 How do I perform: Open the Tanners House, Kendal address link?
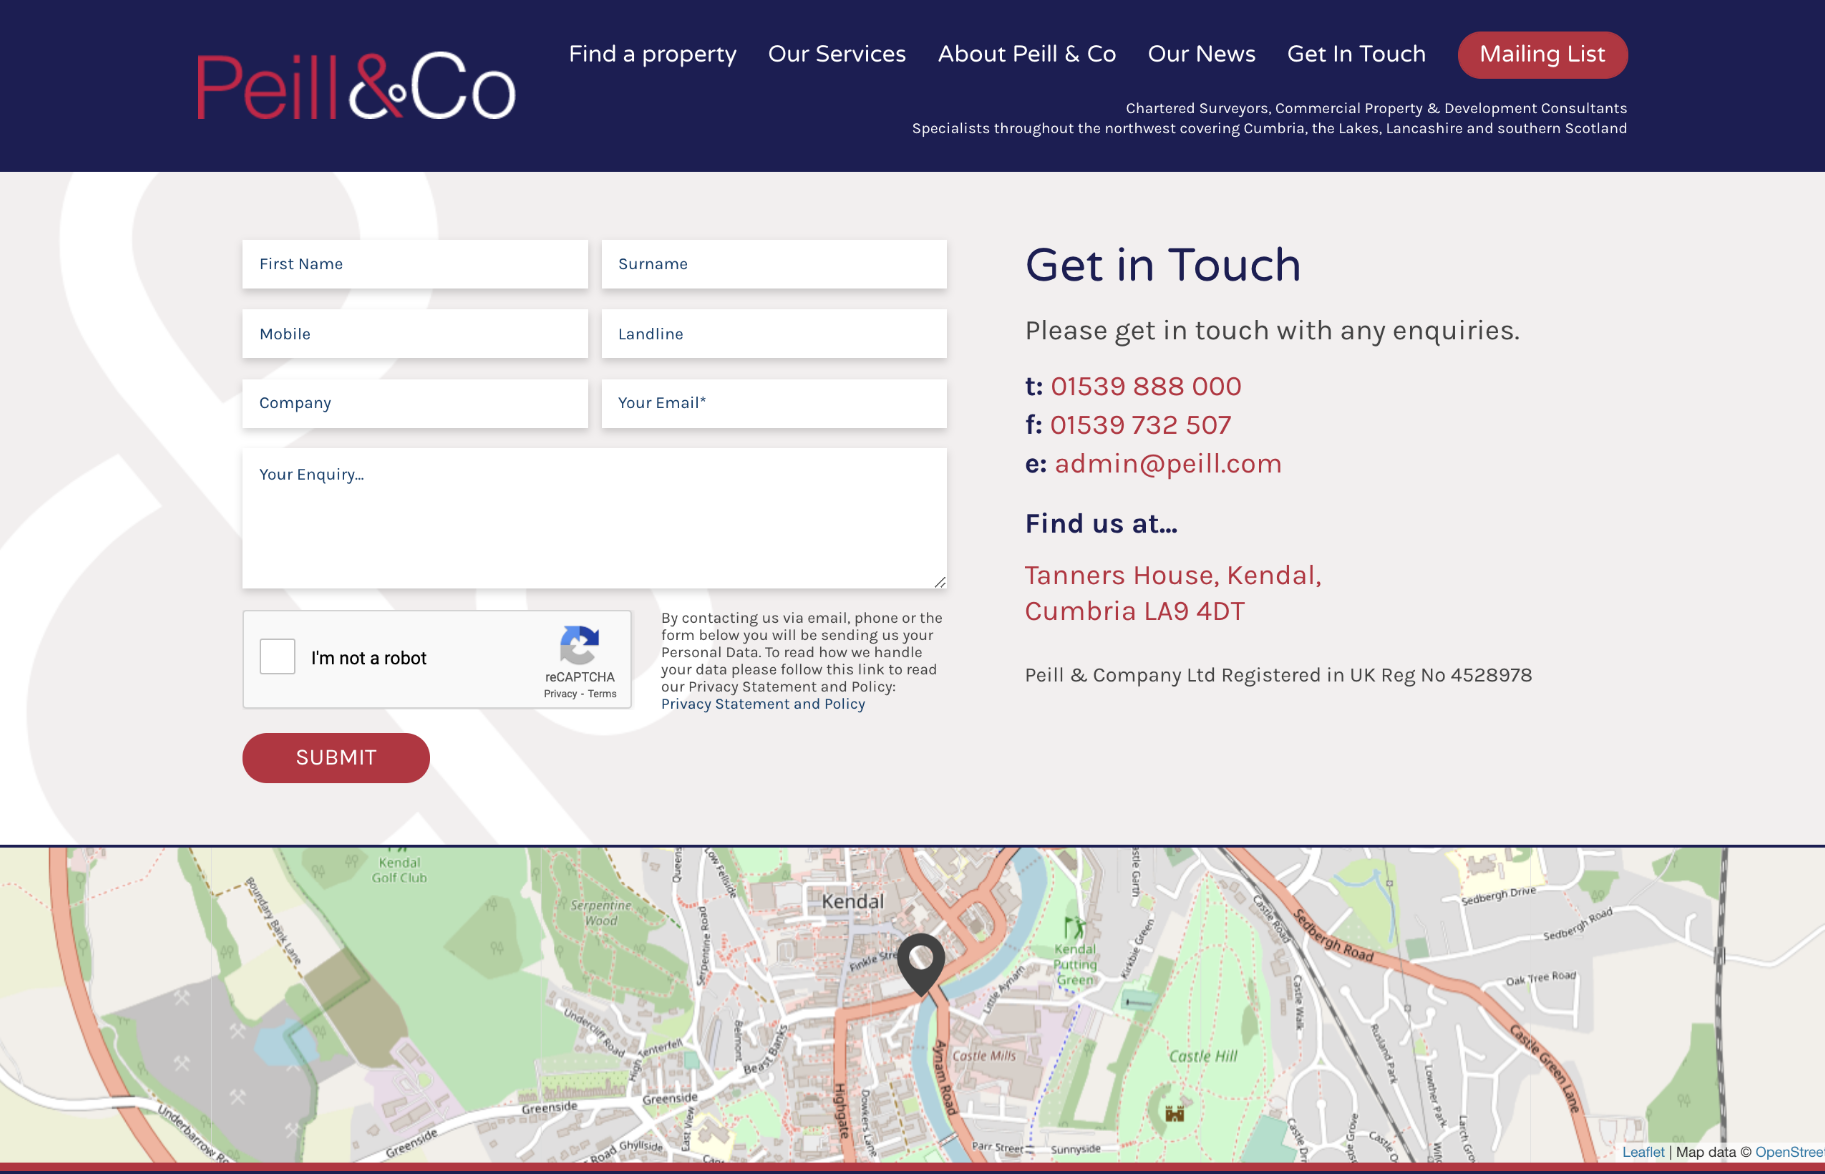tap(1173, 593)
